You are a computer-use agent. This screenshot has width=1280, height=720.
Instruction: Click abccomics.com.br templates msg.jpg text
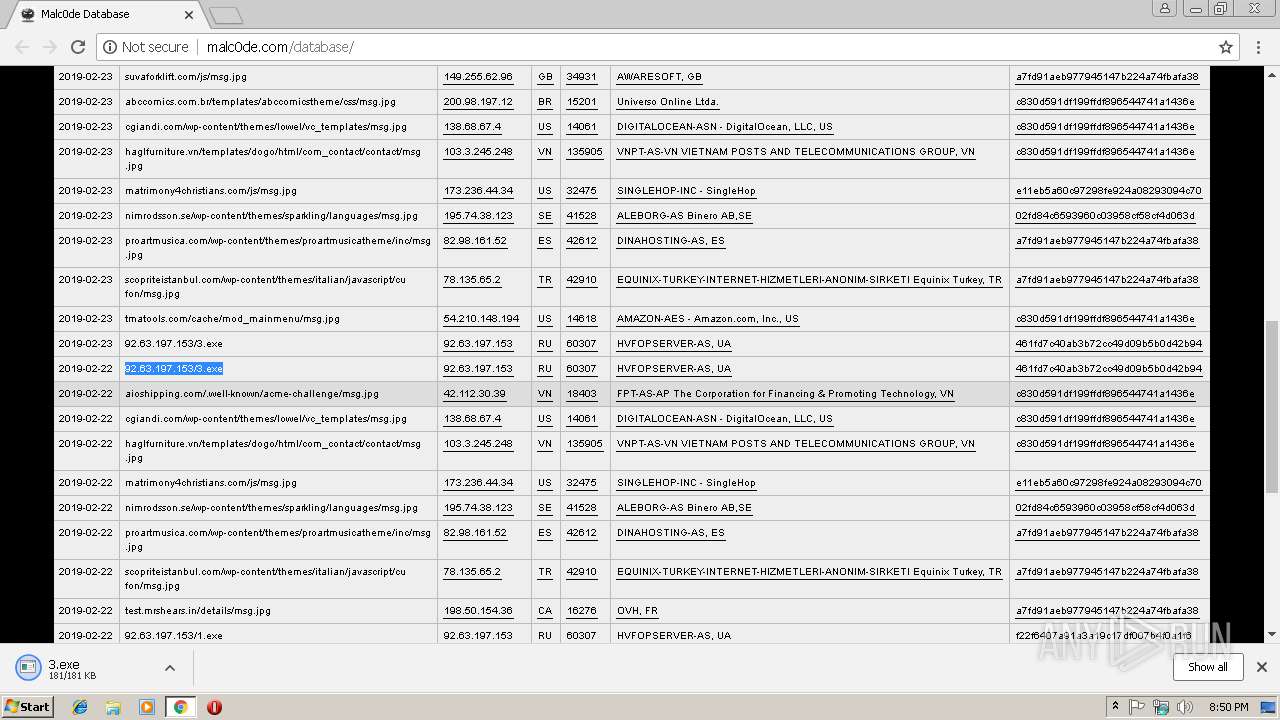point(260,102)
